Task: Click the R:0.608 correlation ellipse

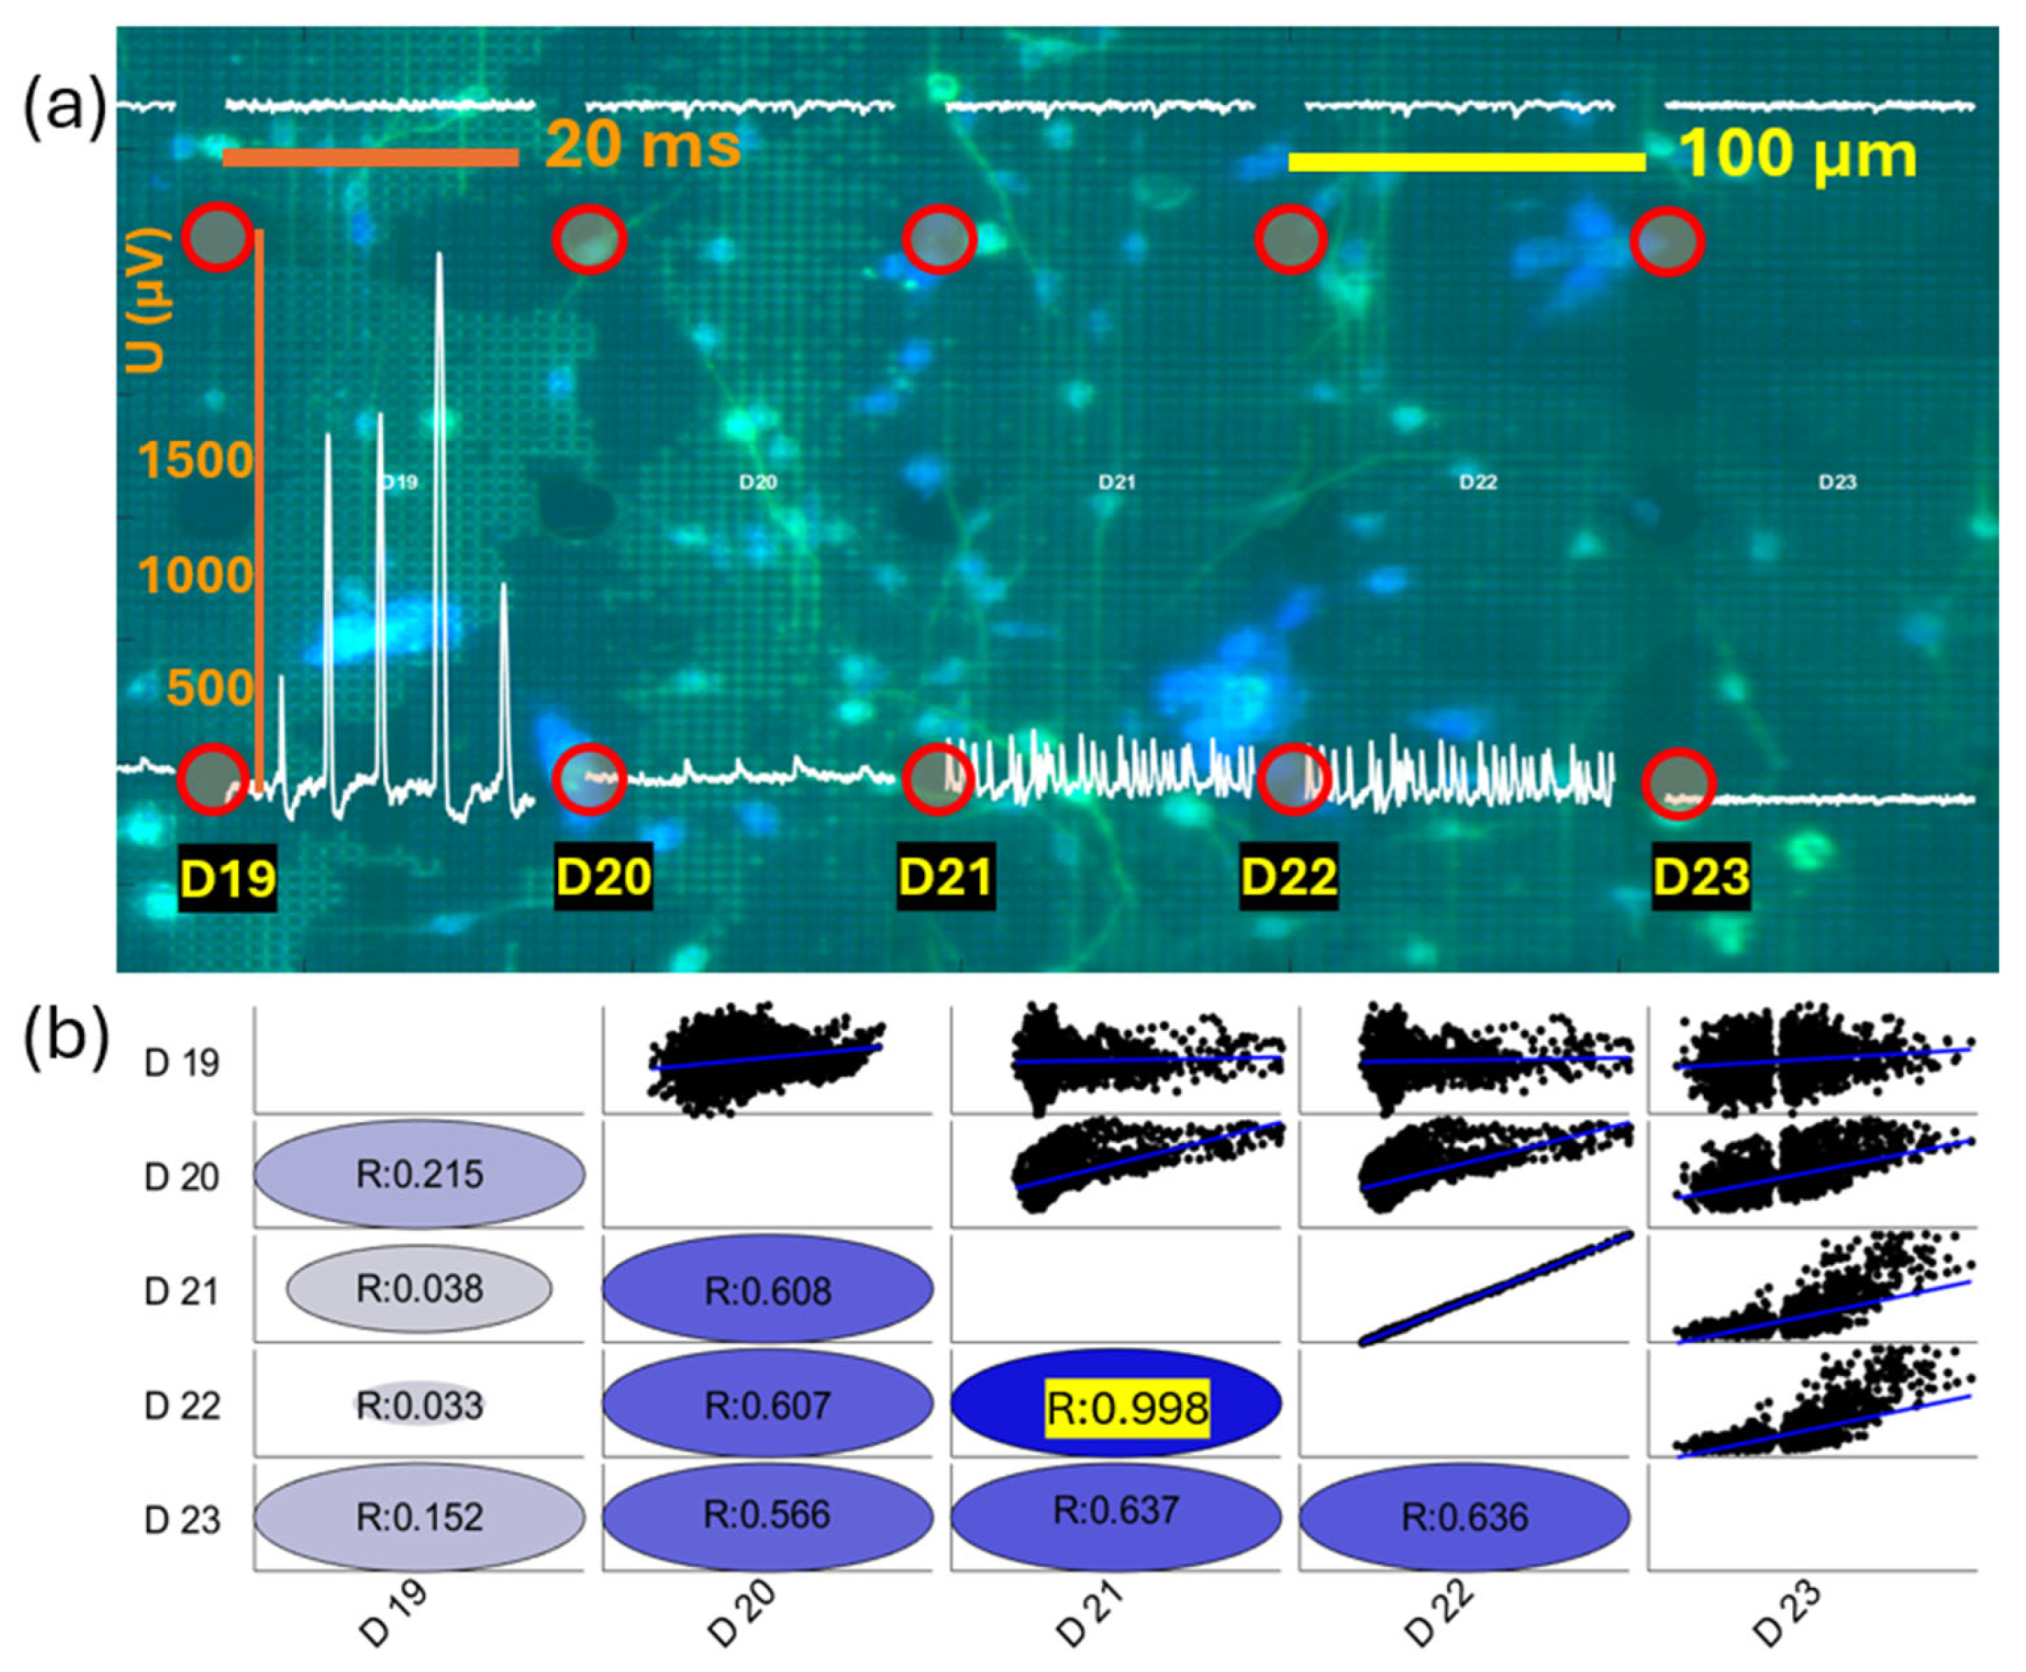Action: tap(767, 1289)
